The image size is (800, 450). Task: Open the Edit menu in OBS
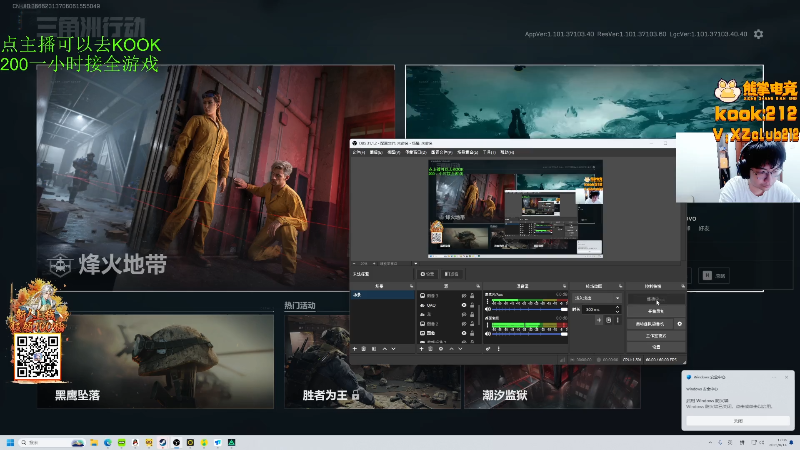376,152
